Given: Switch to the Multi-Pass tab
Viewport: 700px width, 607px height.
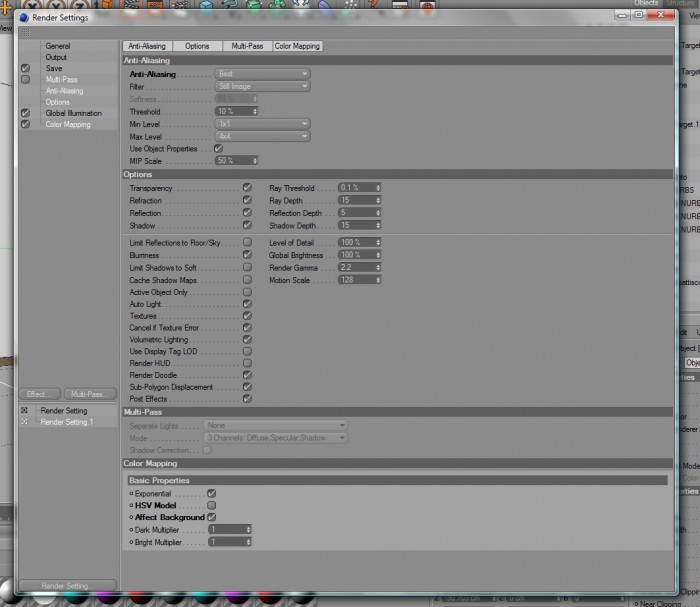Looking at the screenshot, I should point(247,46).
